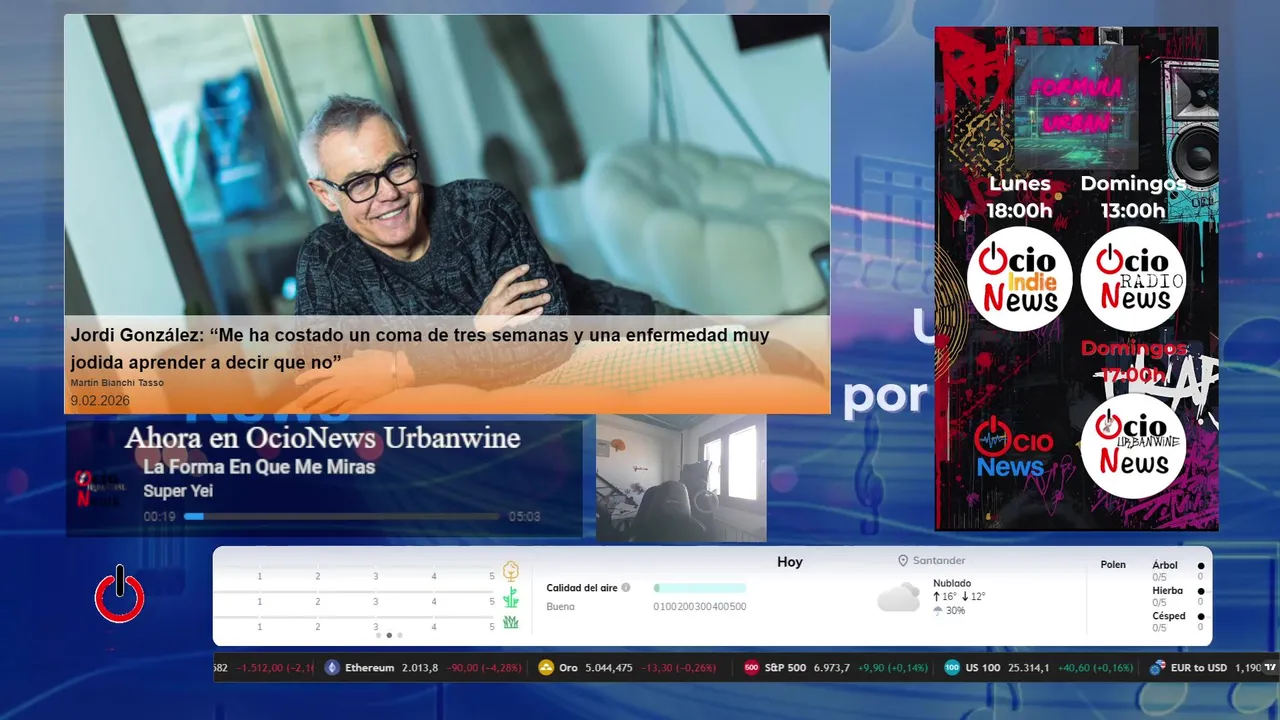Click the Calidad del aire label
Screen dimensions: 1280x720
pos(582,588)
